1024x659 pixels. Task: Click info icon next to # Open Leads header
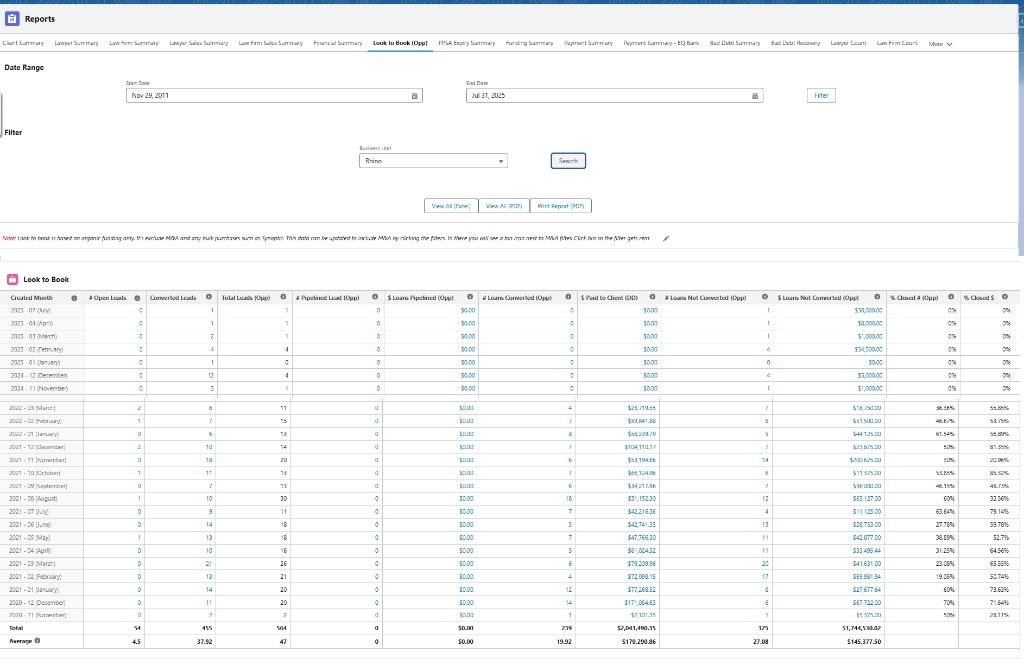point(137,298)
